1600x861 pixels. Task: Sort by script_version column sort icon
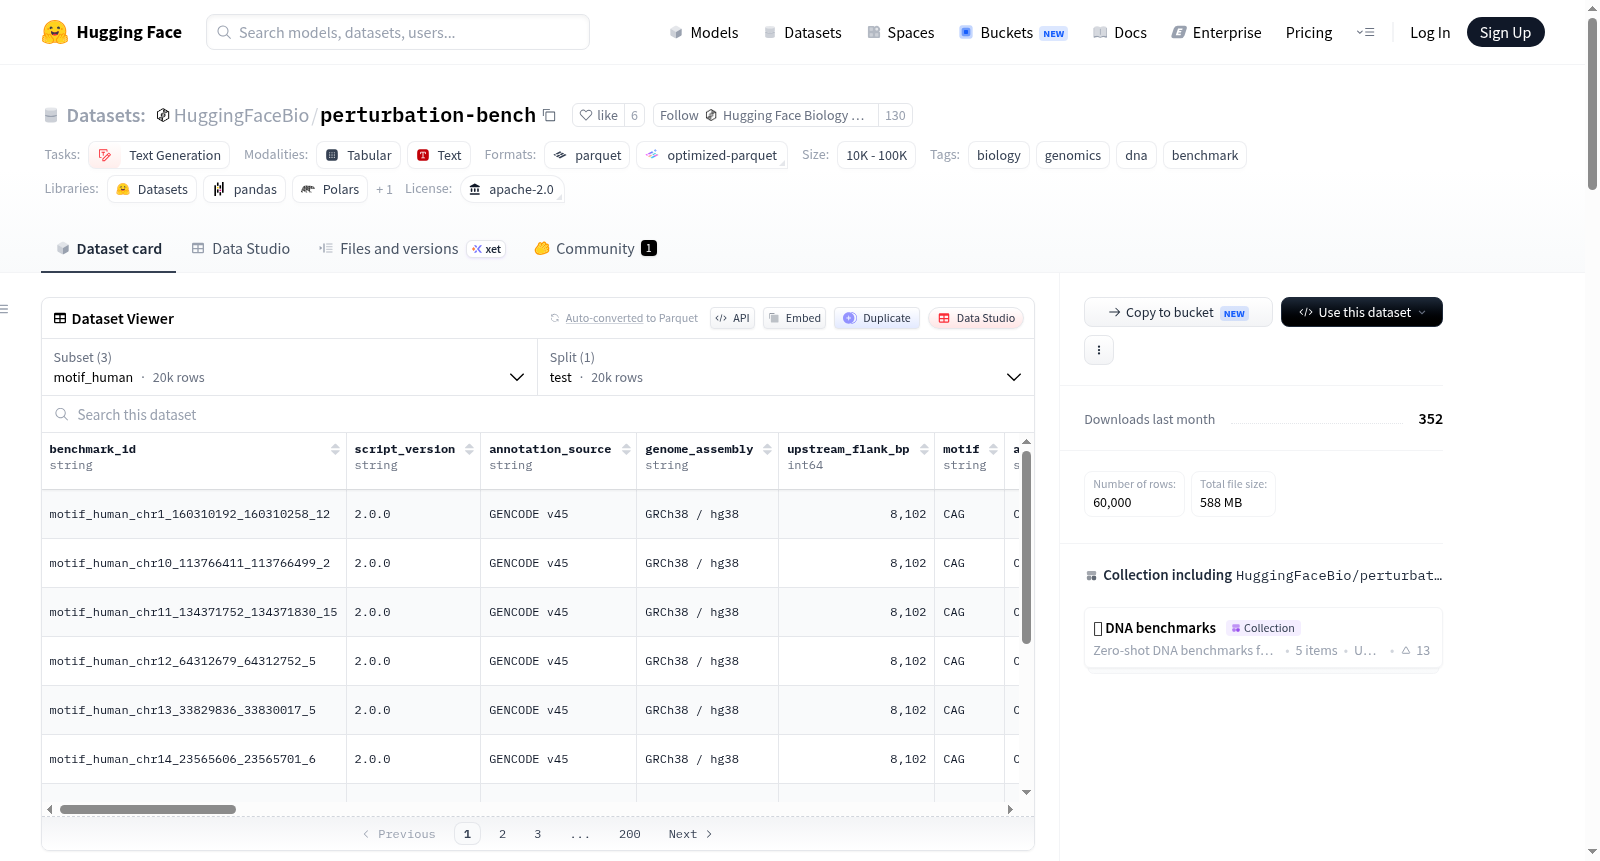click(469, 449)
